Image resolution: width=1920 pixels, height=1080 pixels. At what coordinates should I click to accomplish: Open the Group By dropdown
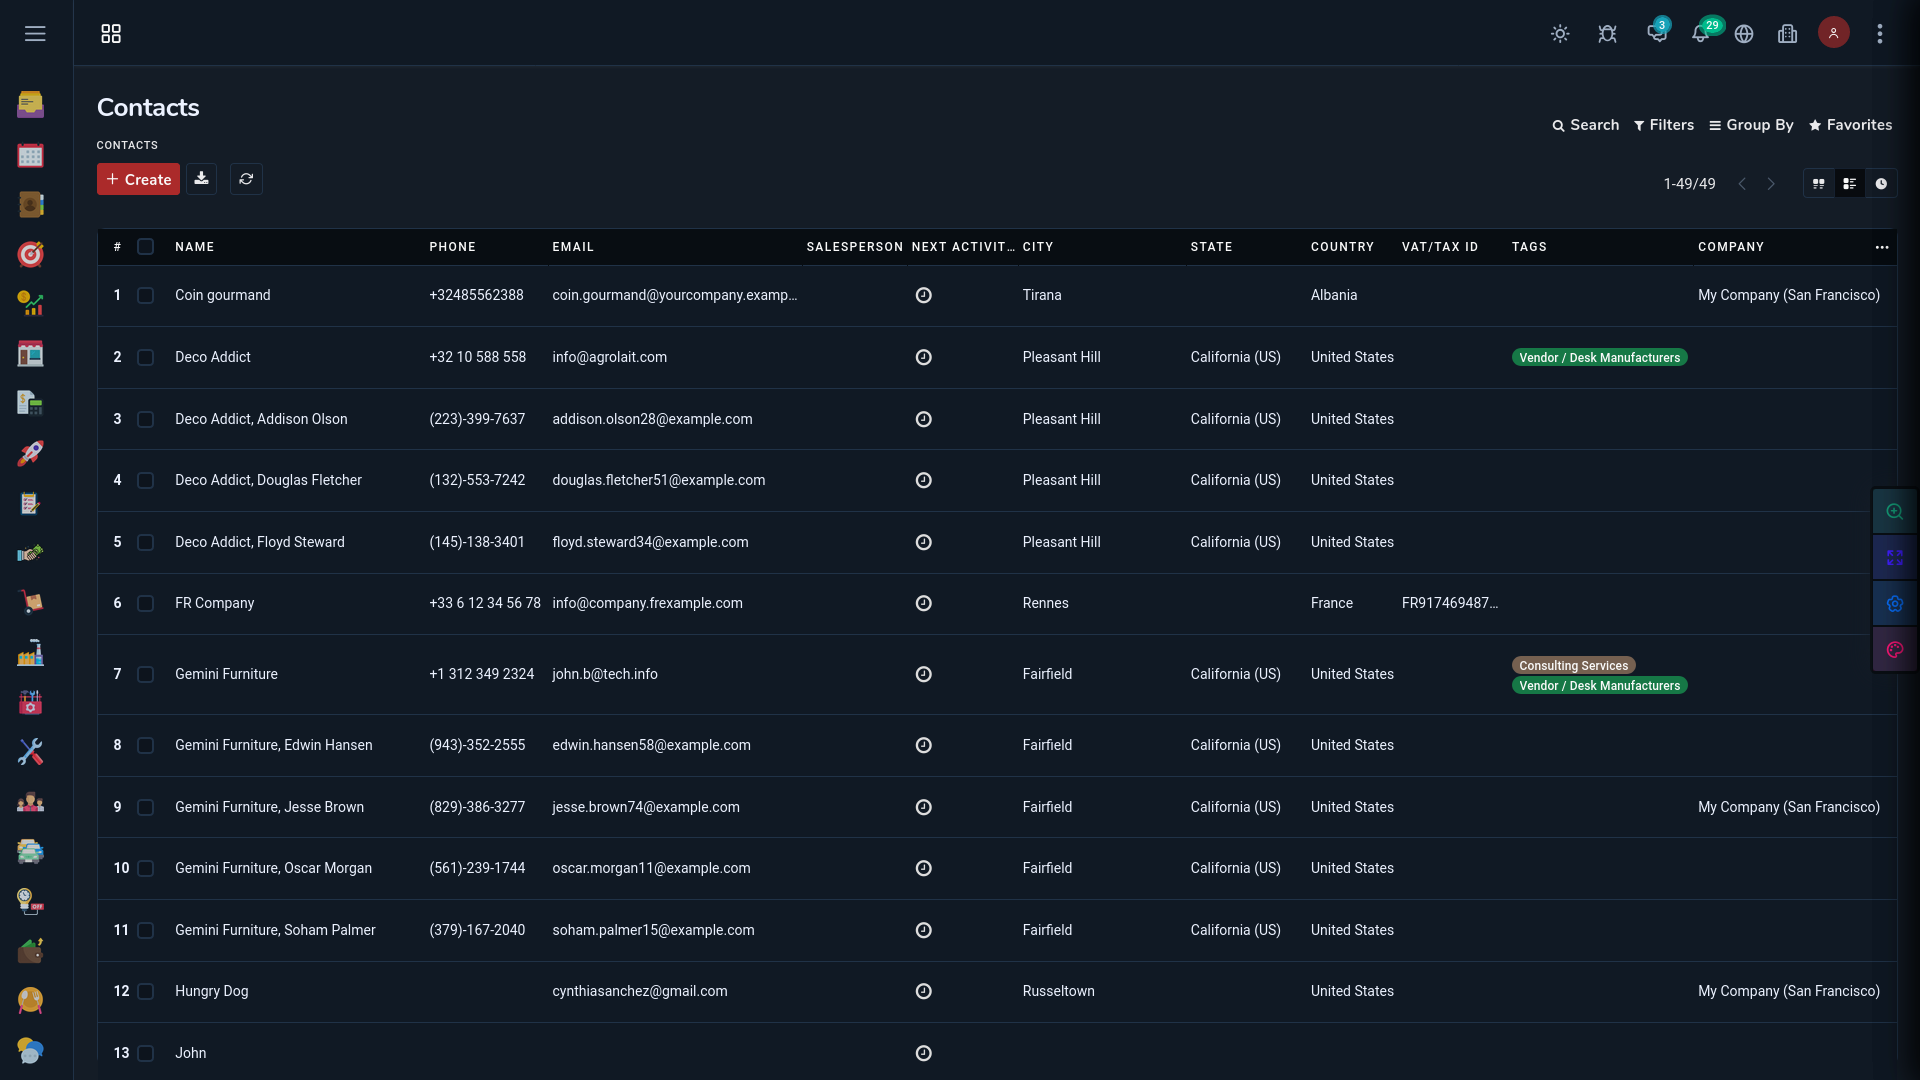point(1751,125)
